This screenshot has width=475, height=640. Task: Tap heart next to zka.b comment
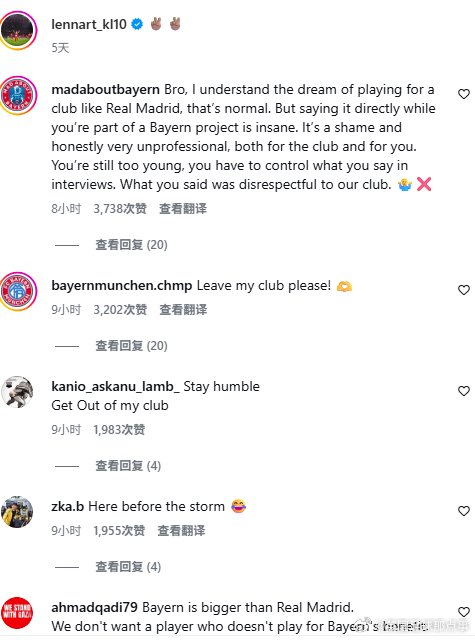[464, 511]
